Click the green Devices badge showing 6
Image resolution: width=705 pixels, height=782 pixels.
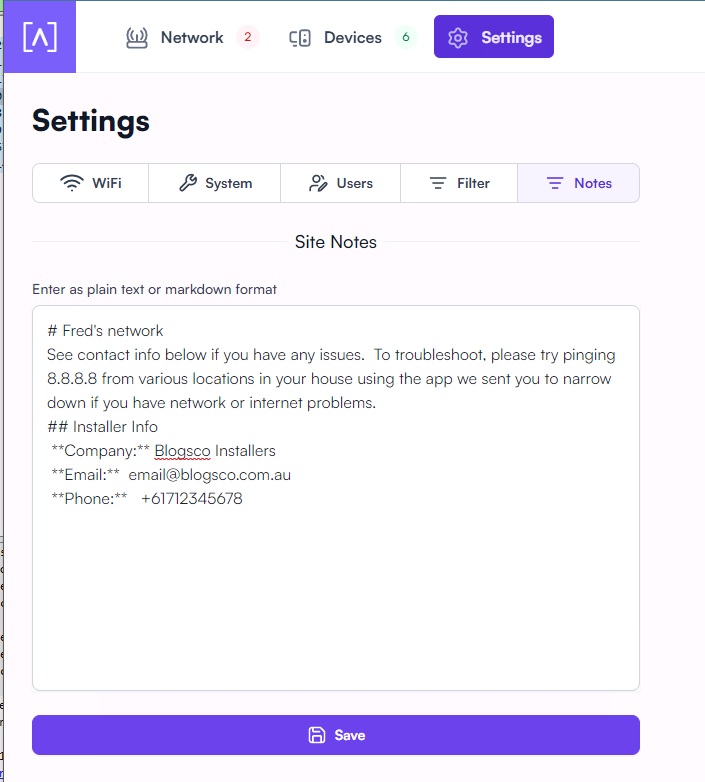(x=406, y=37)
